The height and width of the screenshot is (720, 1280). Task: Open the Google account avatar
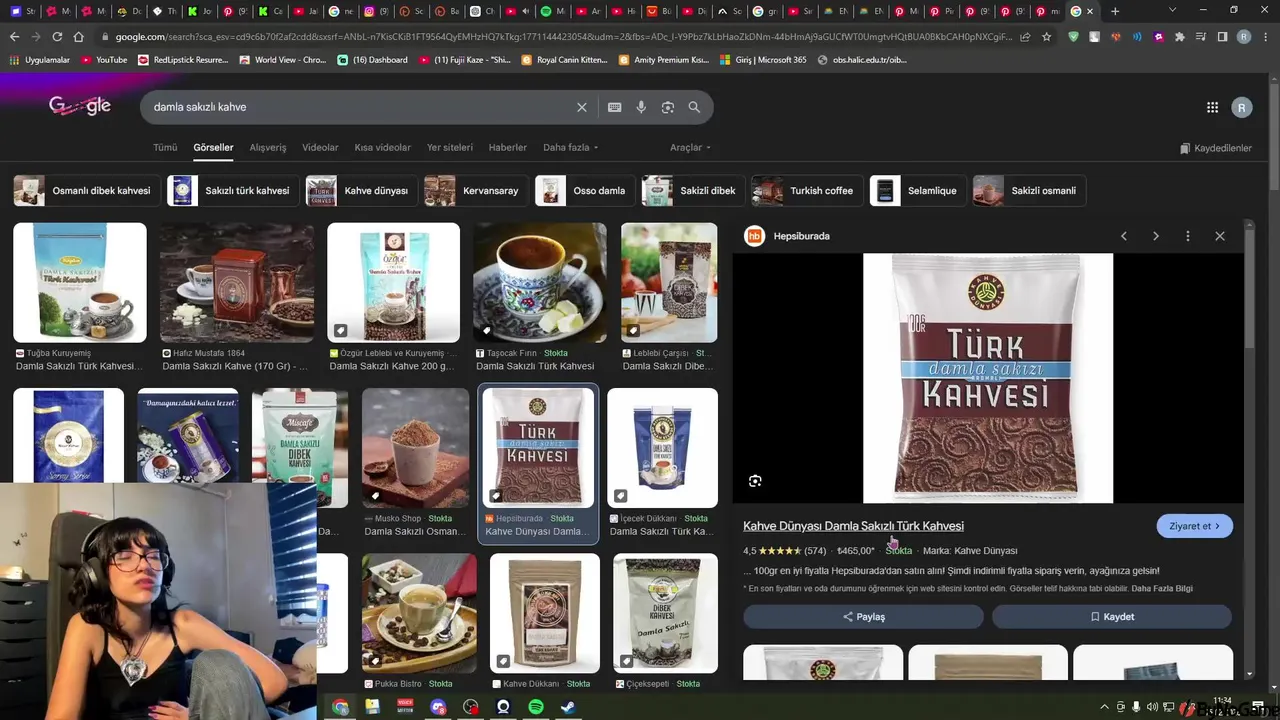click(x=1242, y=108)
